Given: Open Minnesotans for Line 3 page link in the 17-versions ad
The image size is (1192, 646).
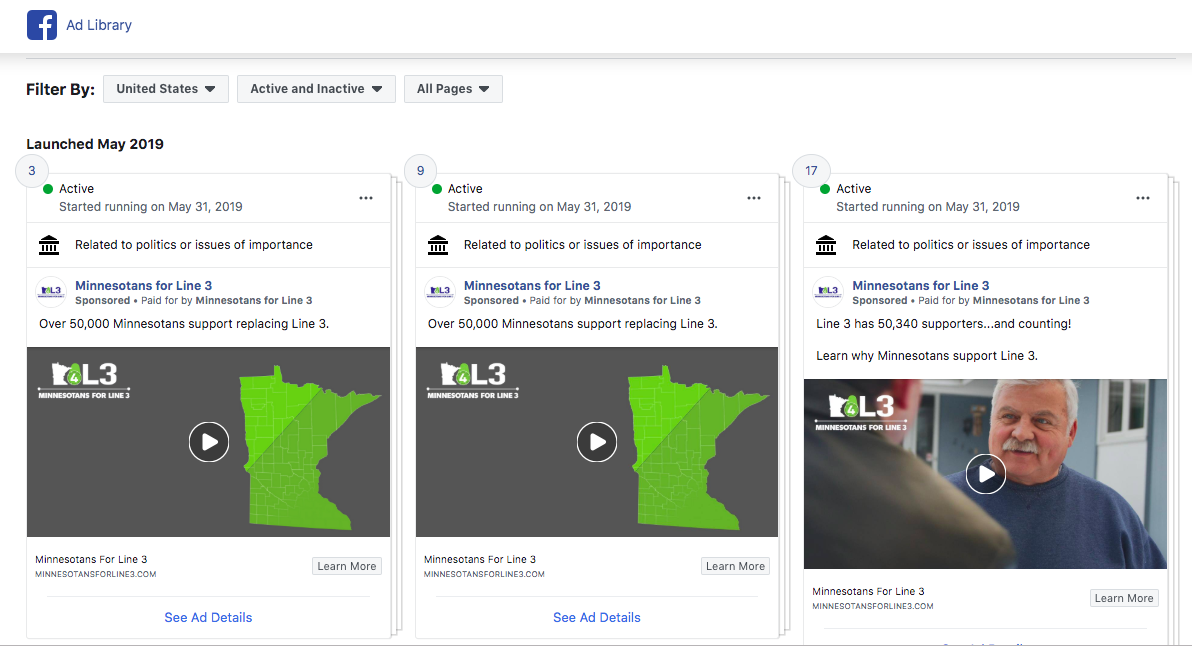Looking at the screenshot, I should (921, 286).
